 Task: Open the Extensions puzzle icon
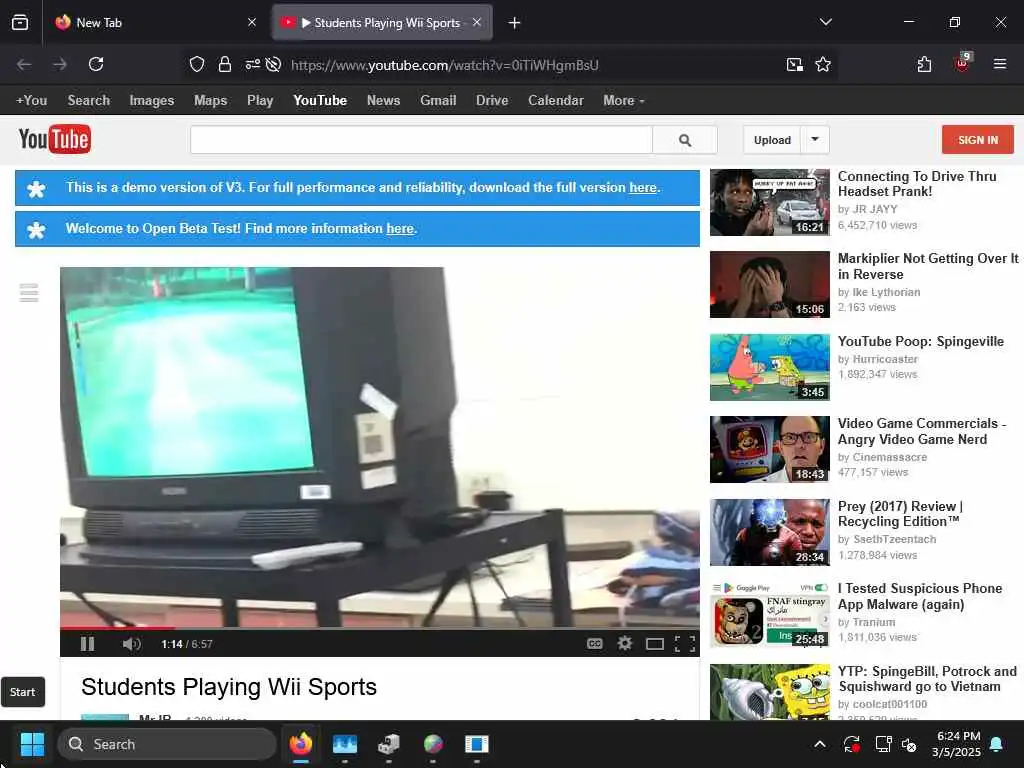[x=924, y=64]
